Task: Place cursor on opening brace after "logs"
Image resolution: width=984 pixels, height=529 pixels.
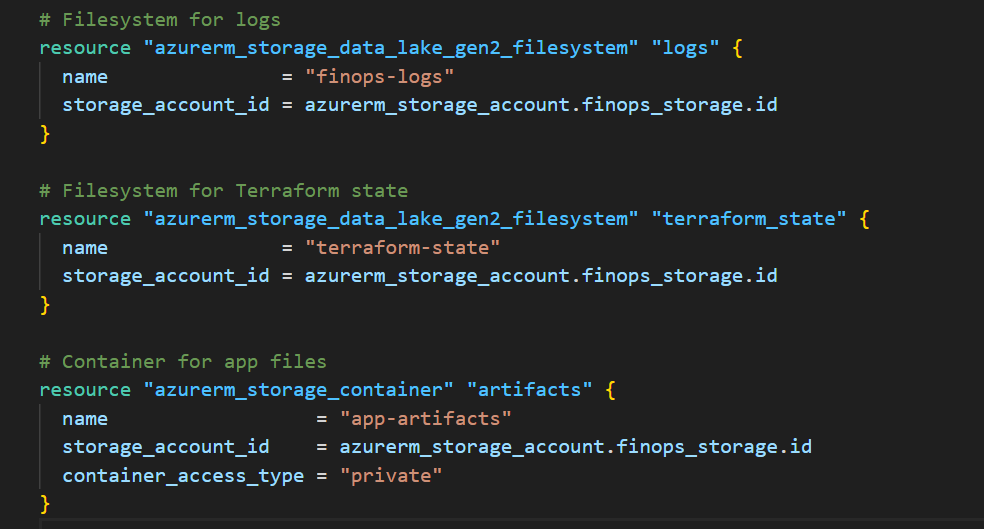Action: coord(738,48)
